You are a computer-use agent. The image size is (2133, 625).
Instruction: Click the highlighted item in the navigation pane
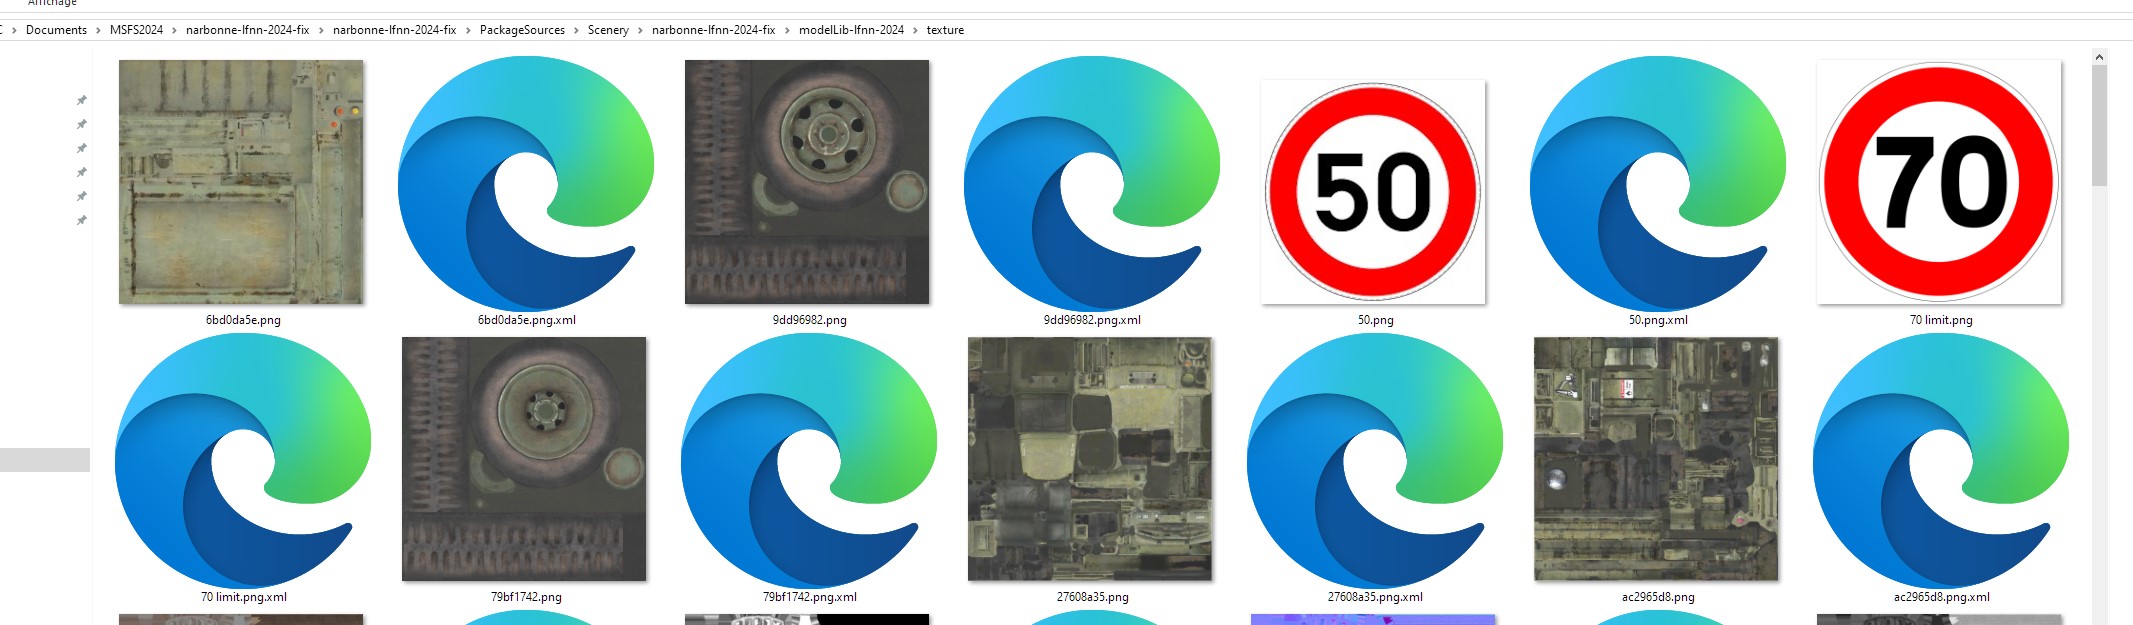tap(45, 460)
